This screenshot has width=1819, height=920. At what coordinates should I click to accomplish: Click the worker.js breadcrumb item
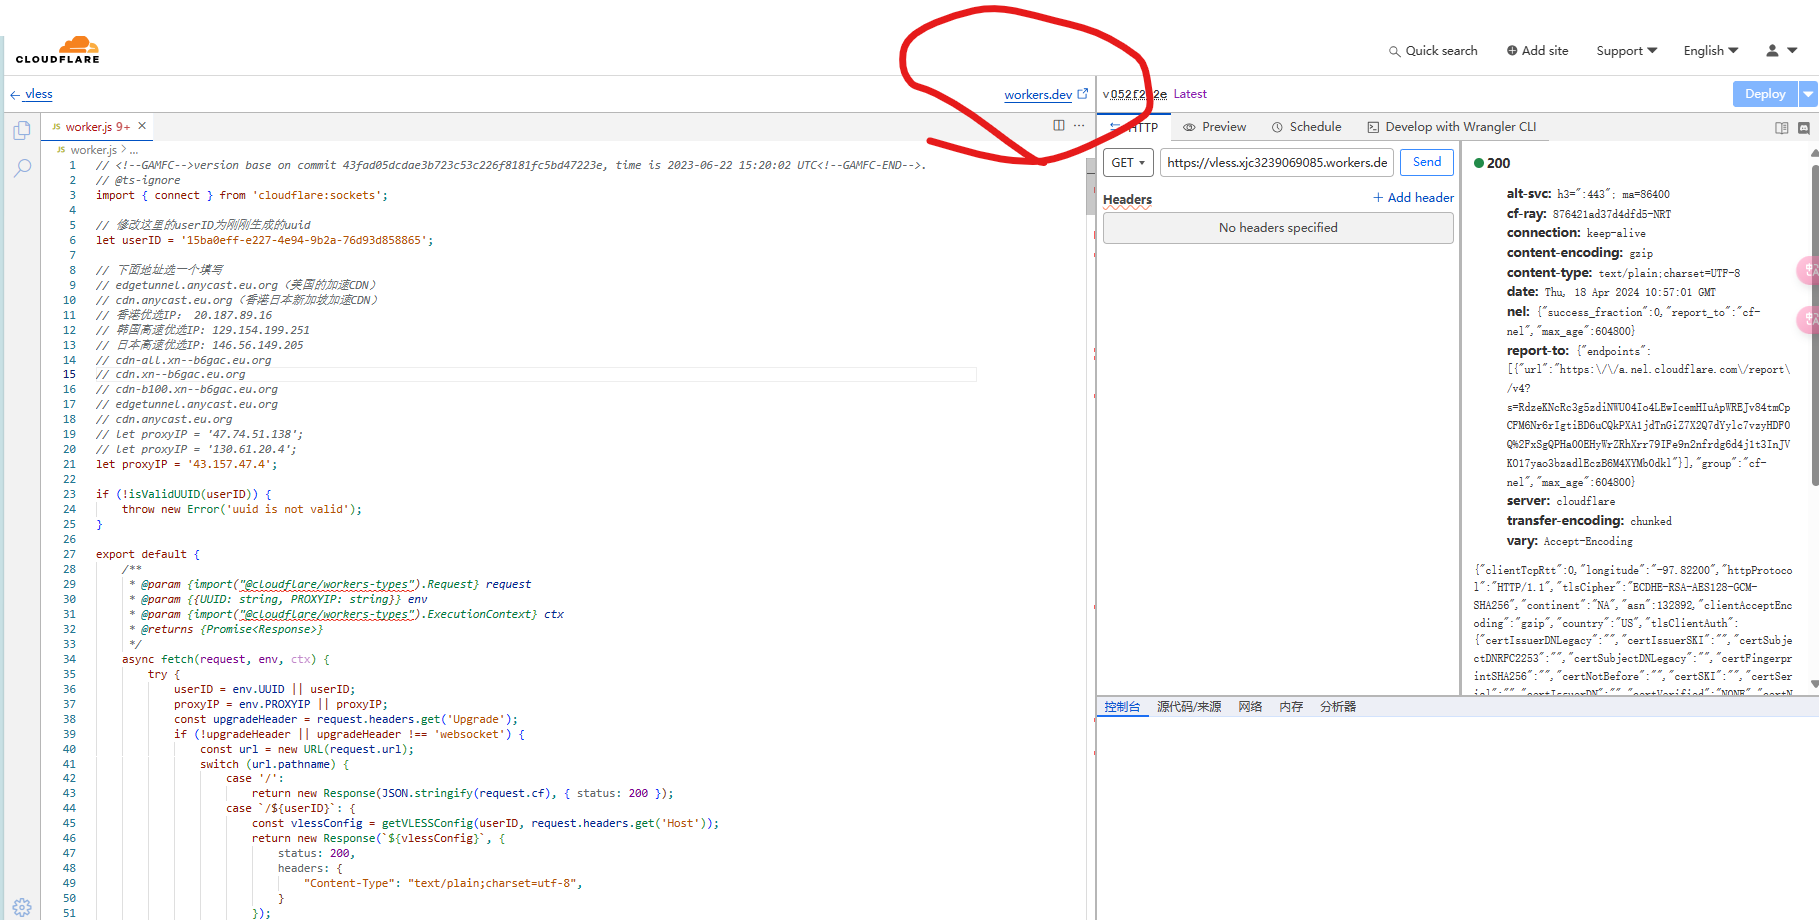pos(93,150)
